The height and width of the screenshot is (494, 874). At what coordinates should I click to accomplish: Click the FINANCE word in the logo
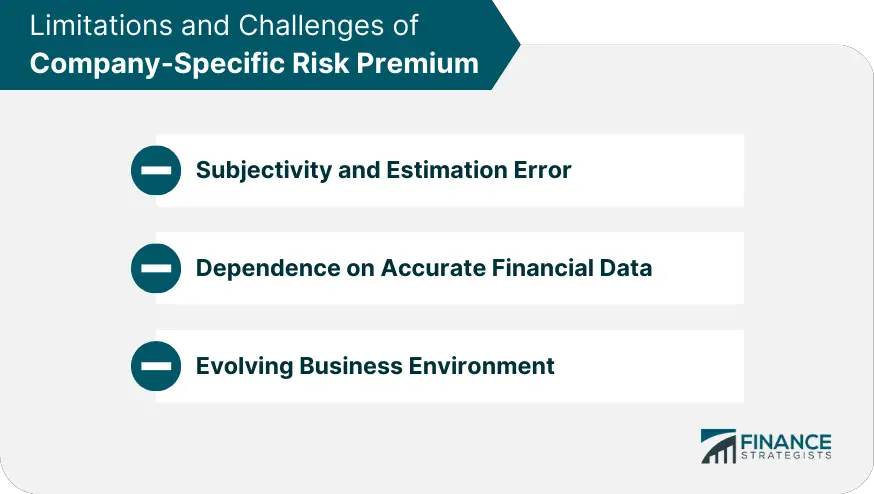click(x=786, y=442)
